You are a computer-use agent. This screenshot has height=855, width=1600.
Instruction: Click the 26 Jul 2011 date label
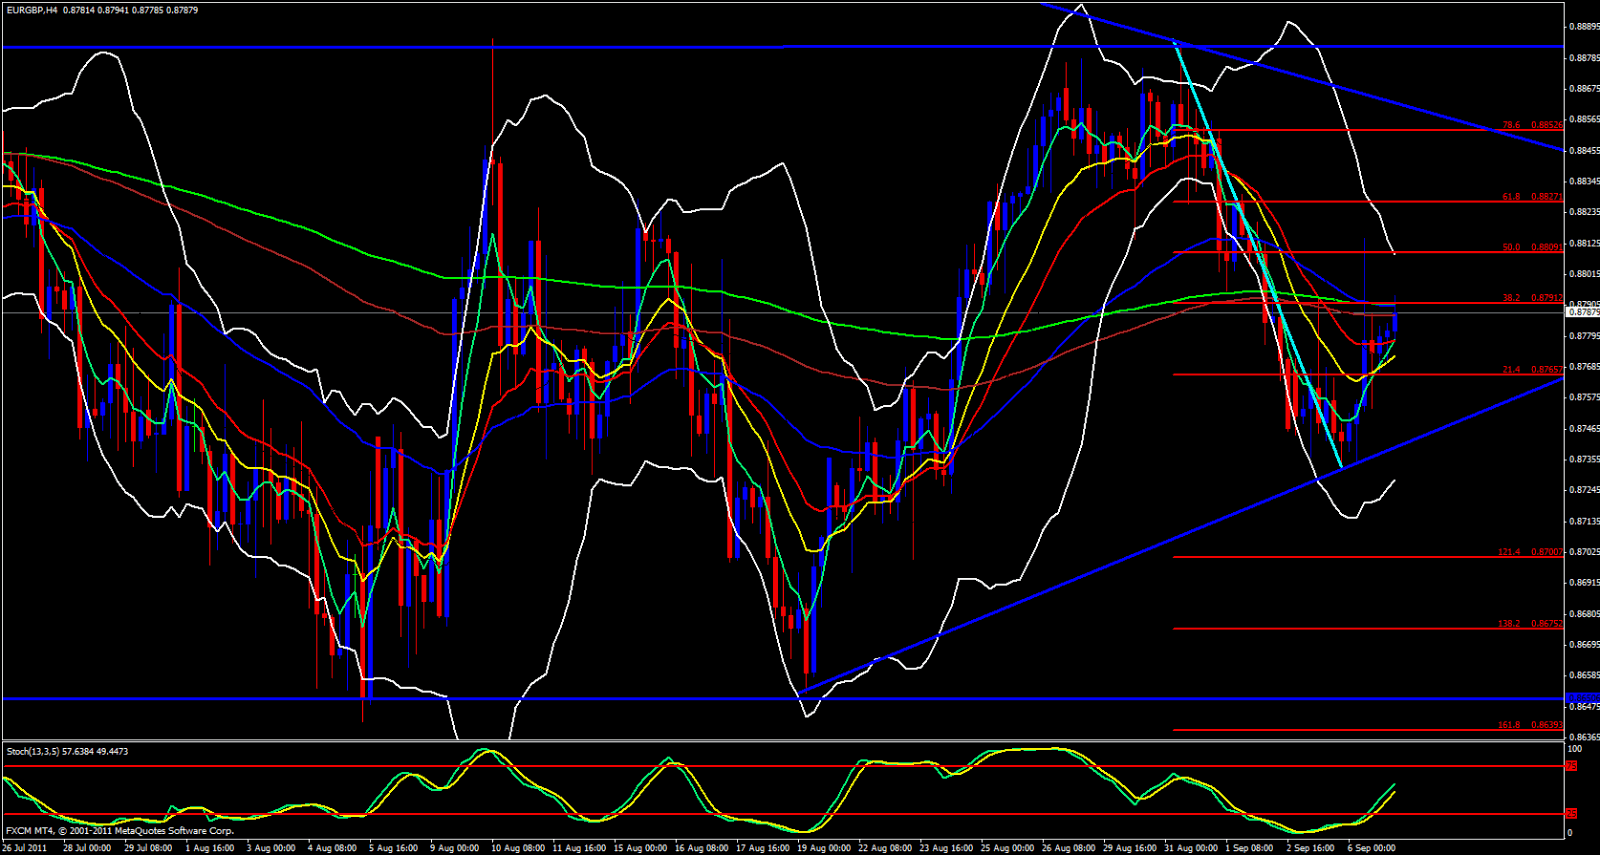[25, 848]
